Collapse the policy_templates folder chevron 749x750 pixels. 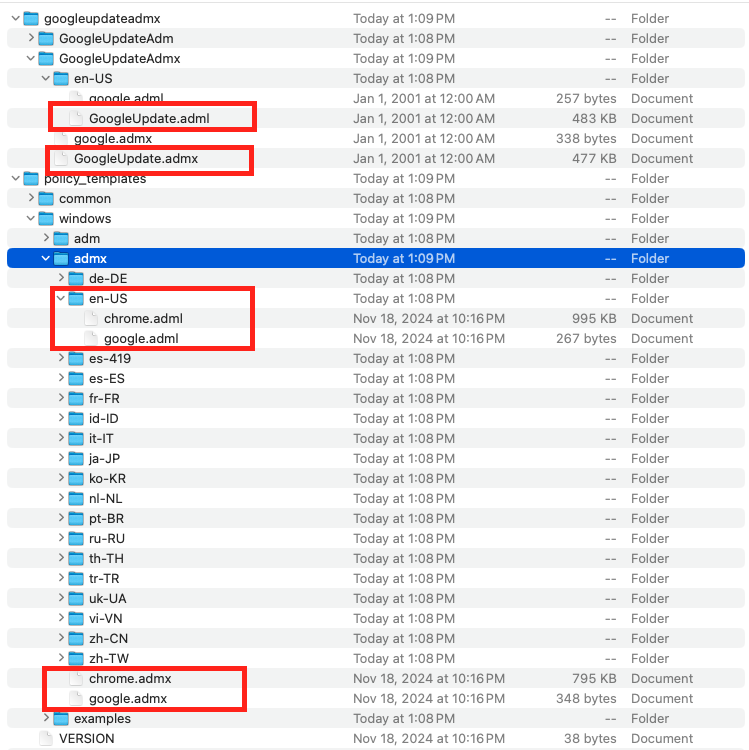point(16,179)
